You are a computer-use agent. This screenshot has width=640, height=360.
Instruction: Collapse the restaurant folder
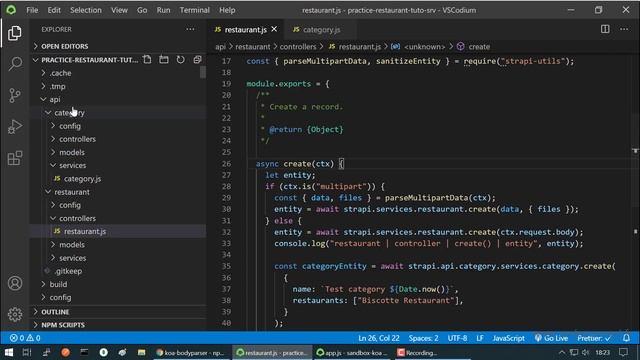[118, 192]
